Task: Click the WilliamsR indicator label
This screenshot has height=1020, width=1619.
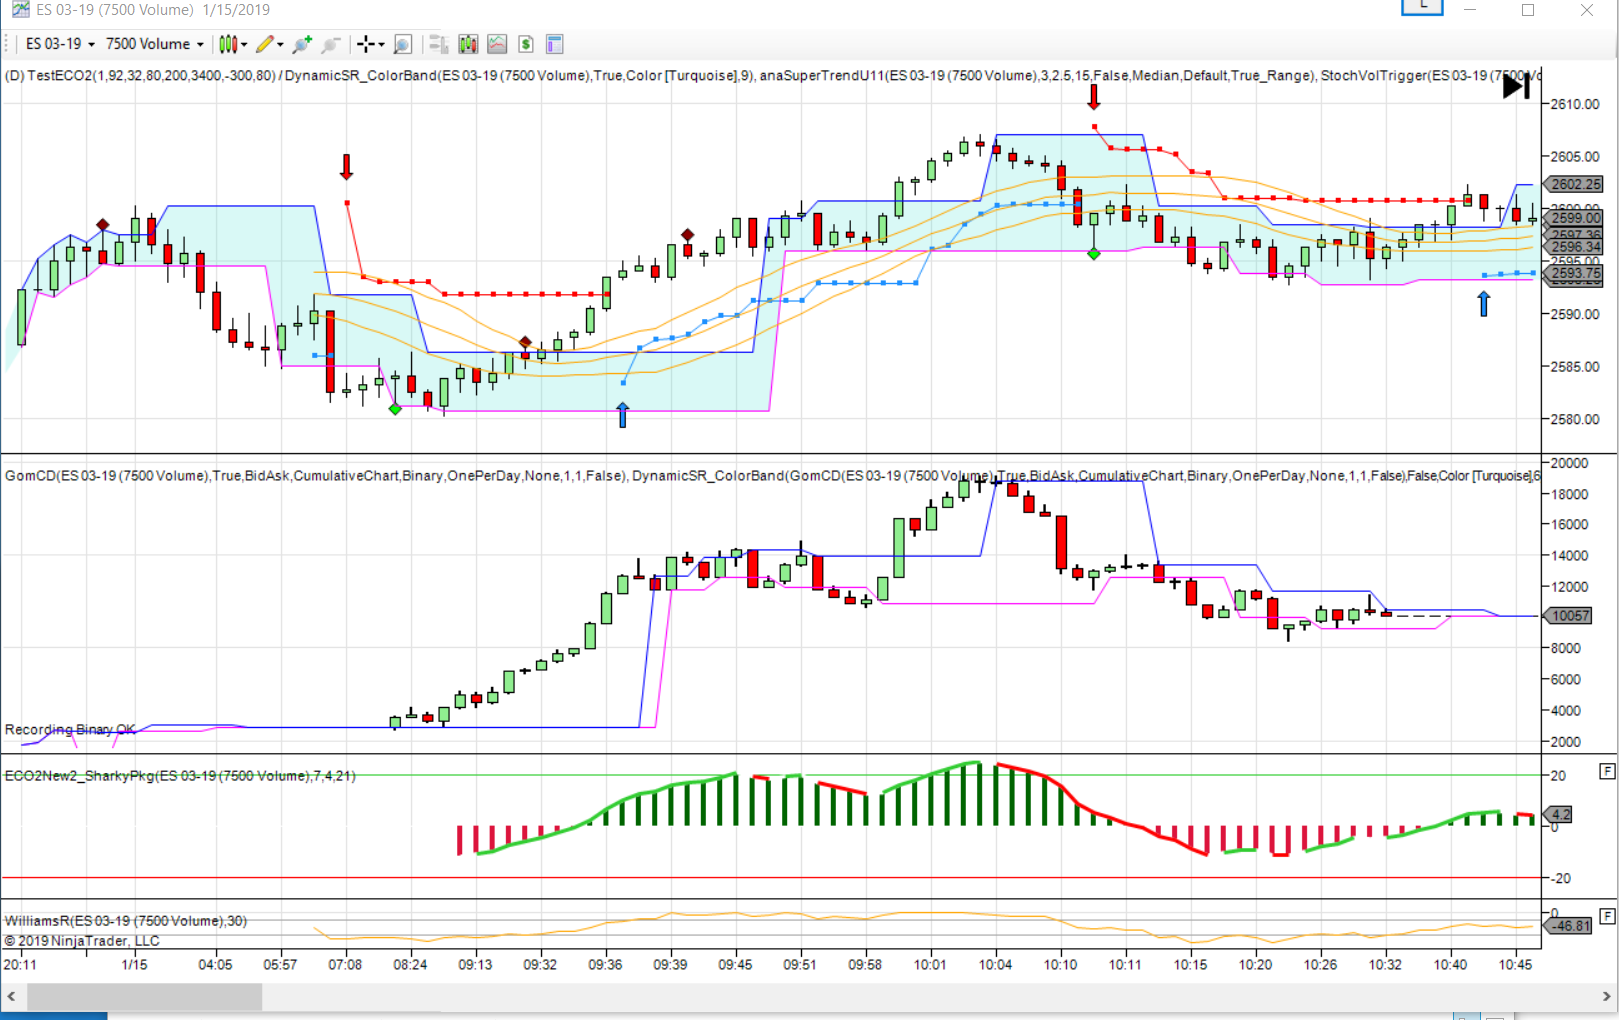Action: [x=126, y=921]
